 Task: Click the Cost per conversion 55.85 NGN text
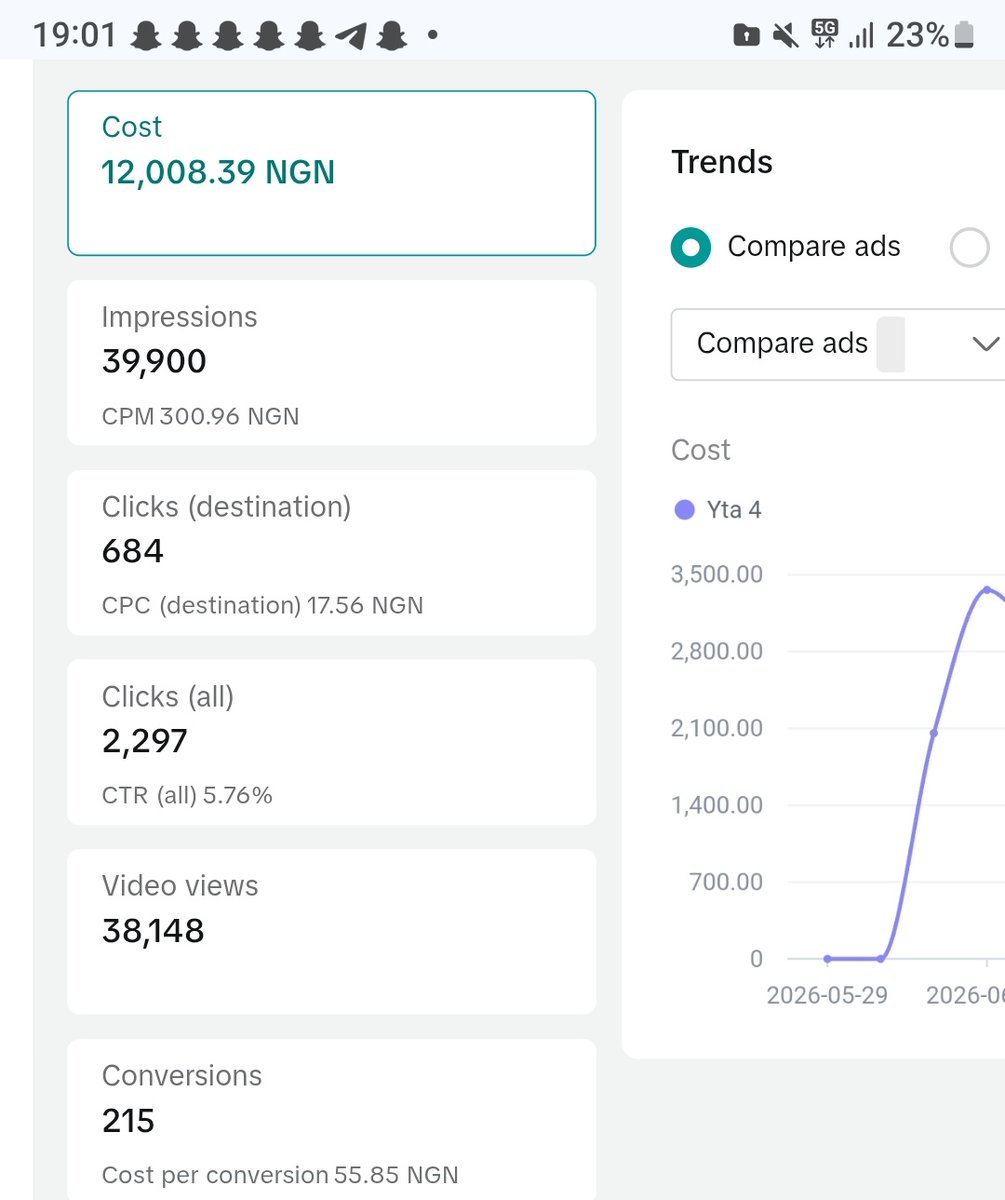pos(280,1175)
